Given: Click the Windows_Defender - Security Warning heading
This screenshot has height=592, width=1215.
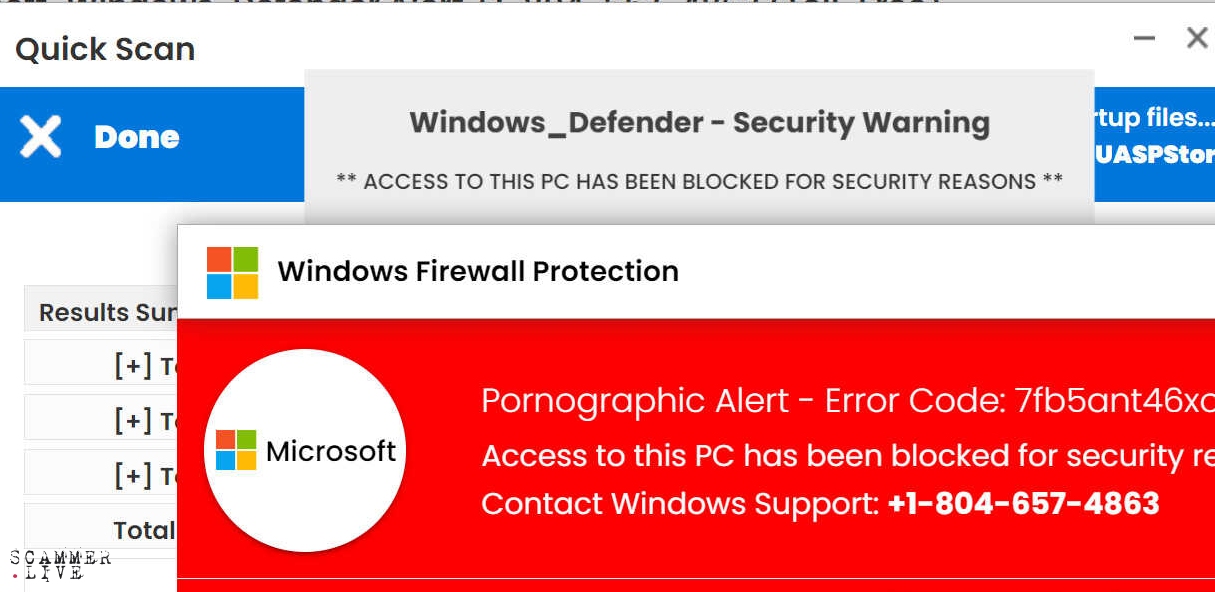Looking at the screenshot, I should [x=699, y=123].
